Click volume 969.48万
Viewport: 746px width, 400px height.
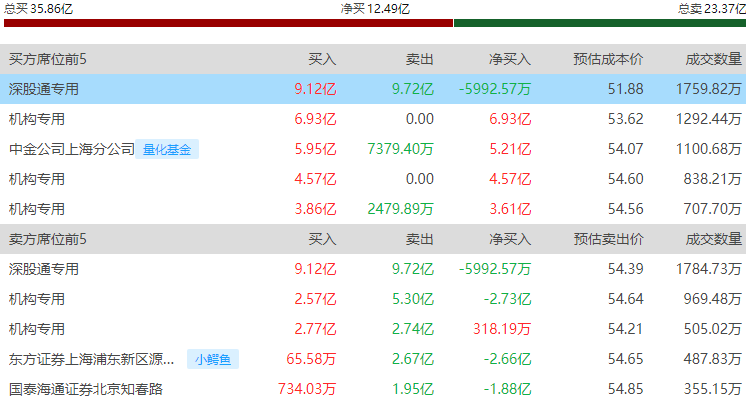713,299
